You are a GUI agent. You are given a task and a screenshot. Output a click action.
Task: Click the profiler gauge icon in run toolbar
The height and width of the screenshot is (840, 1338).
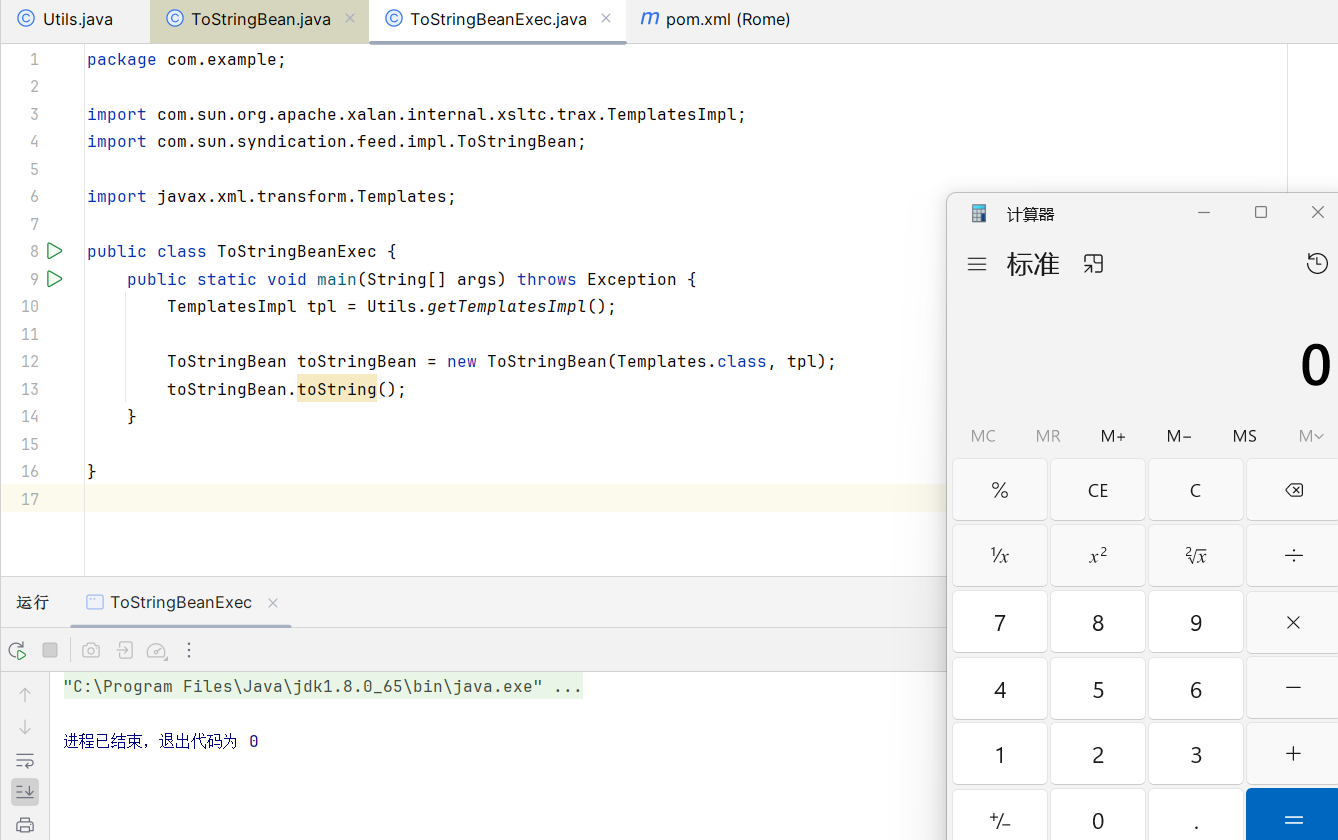click(x=156, y=650)
